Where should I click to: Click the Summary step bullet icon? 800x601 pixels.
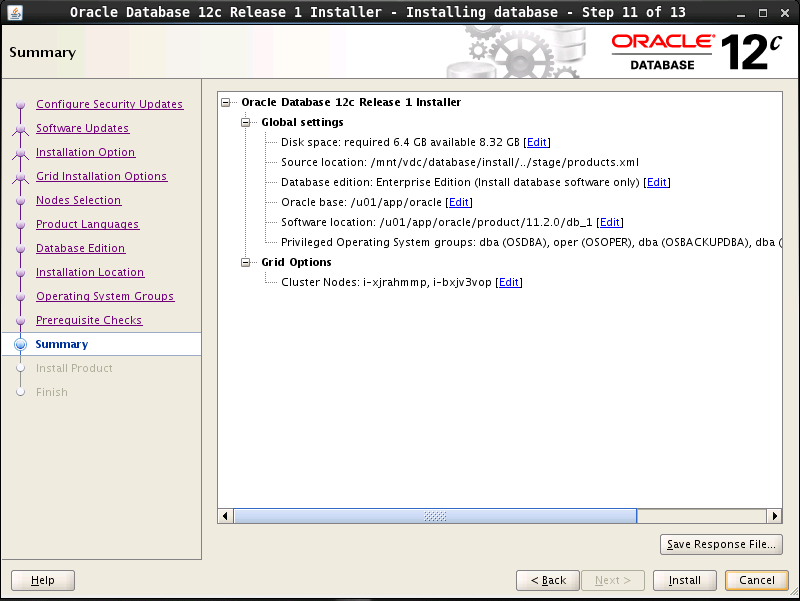(x=20, y=344)
